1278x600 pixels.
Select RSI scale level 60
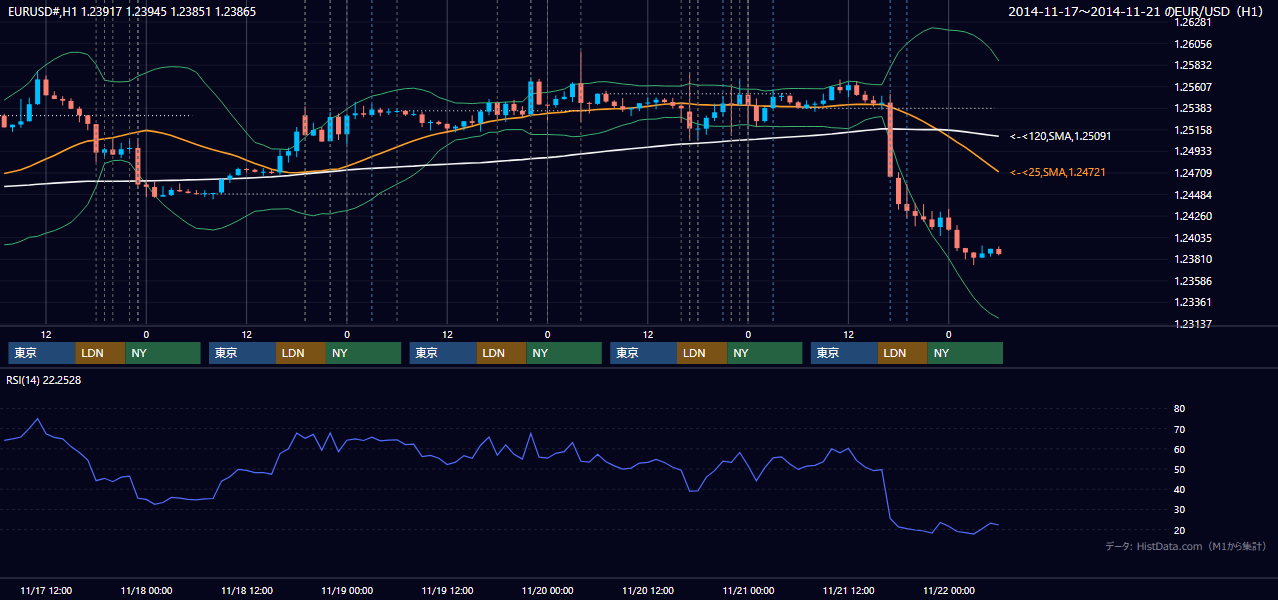point(1179,449)
